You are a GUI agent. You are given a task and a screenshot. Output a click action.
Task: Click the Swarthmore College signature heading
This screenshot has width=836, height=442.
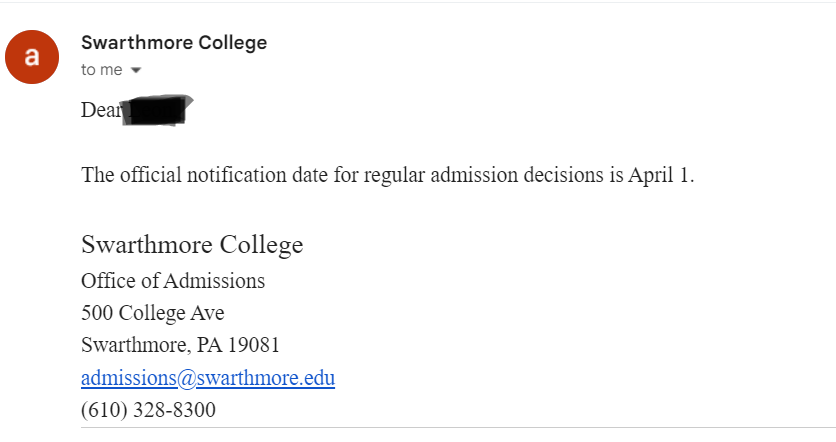[x=191, y=245]
